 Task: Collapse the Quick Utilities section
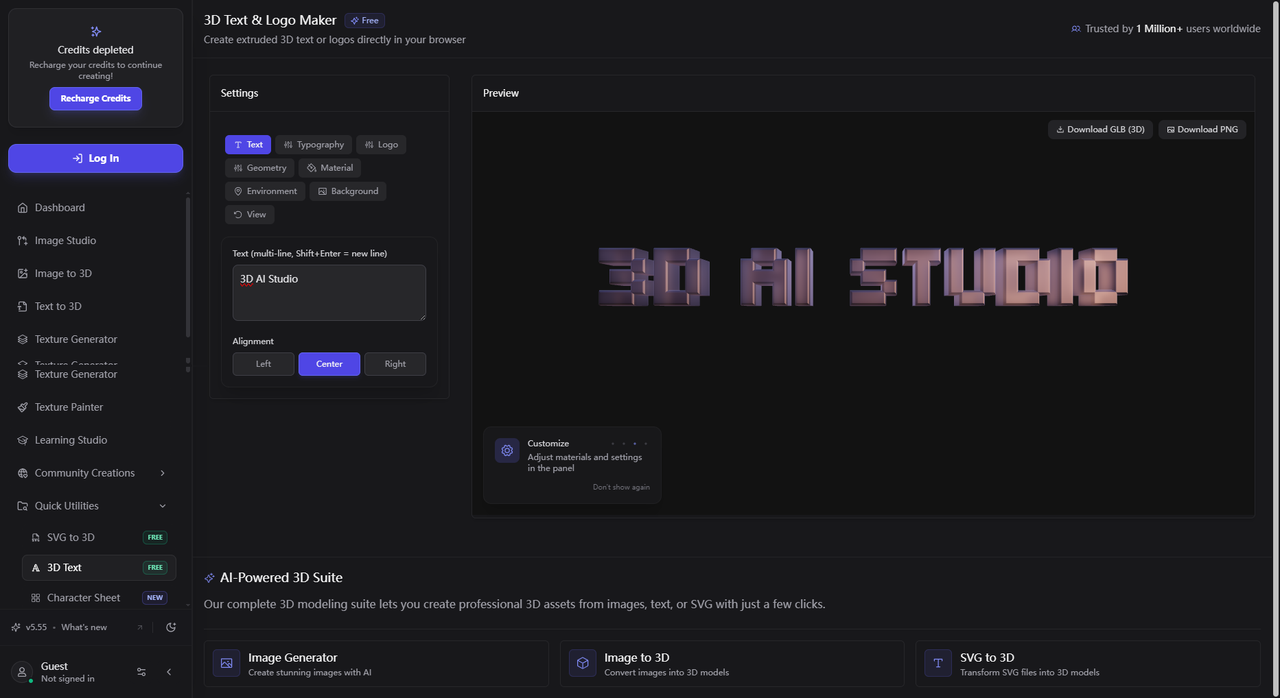(162, 506)
